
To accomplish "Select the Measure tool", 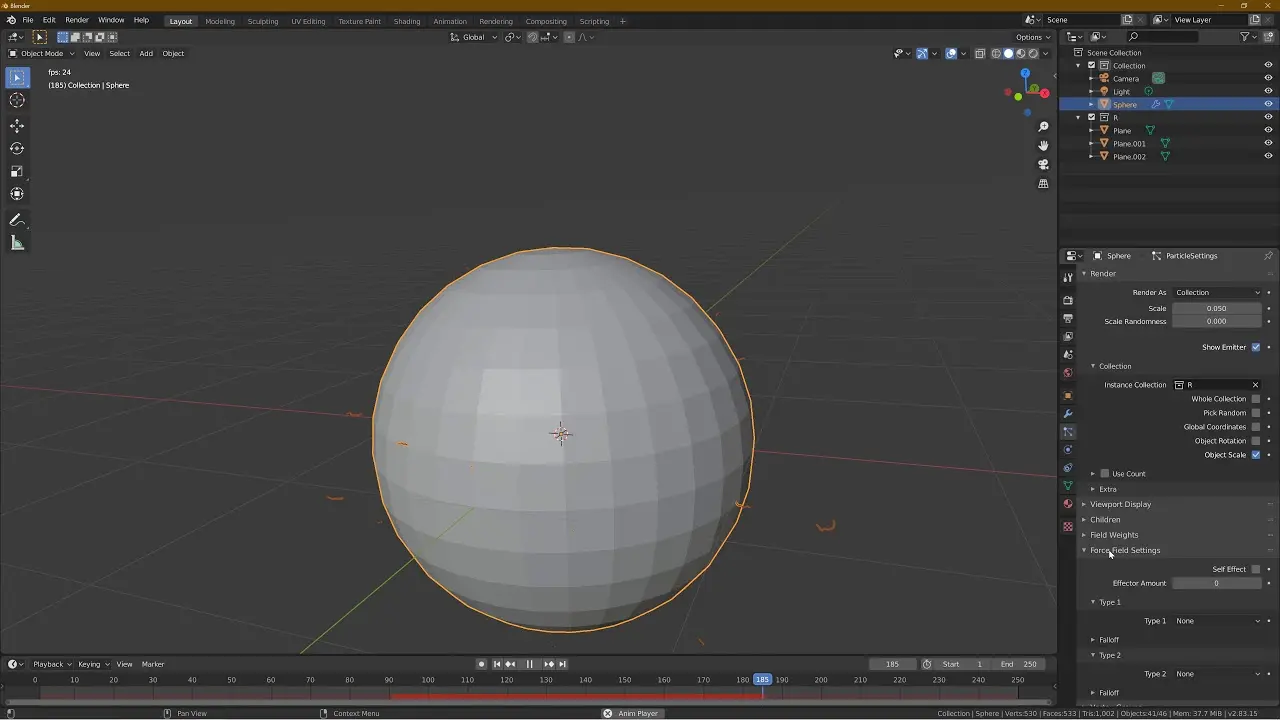I will 17,243.
